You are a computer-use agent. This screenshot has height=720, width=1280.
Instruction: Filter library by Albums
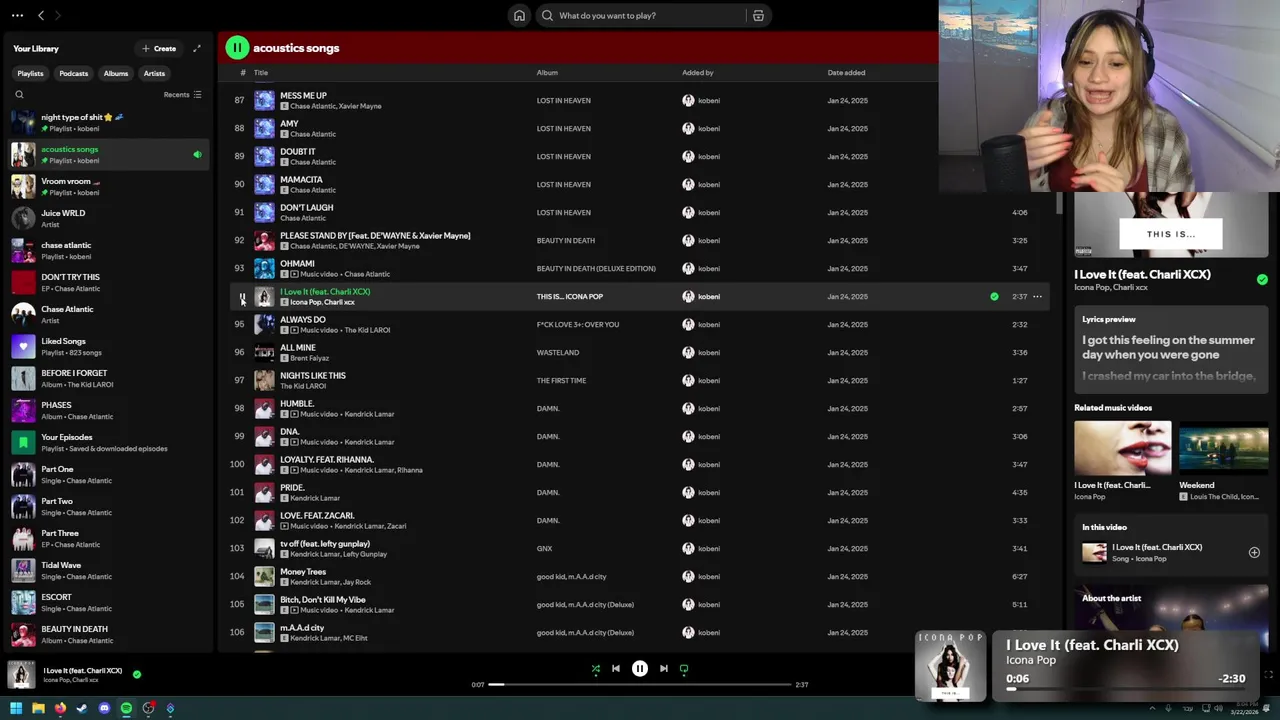pos(116,73)
